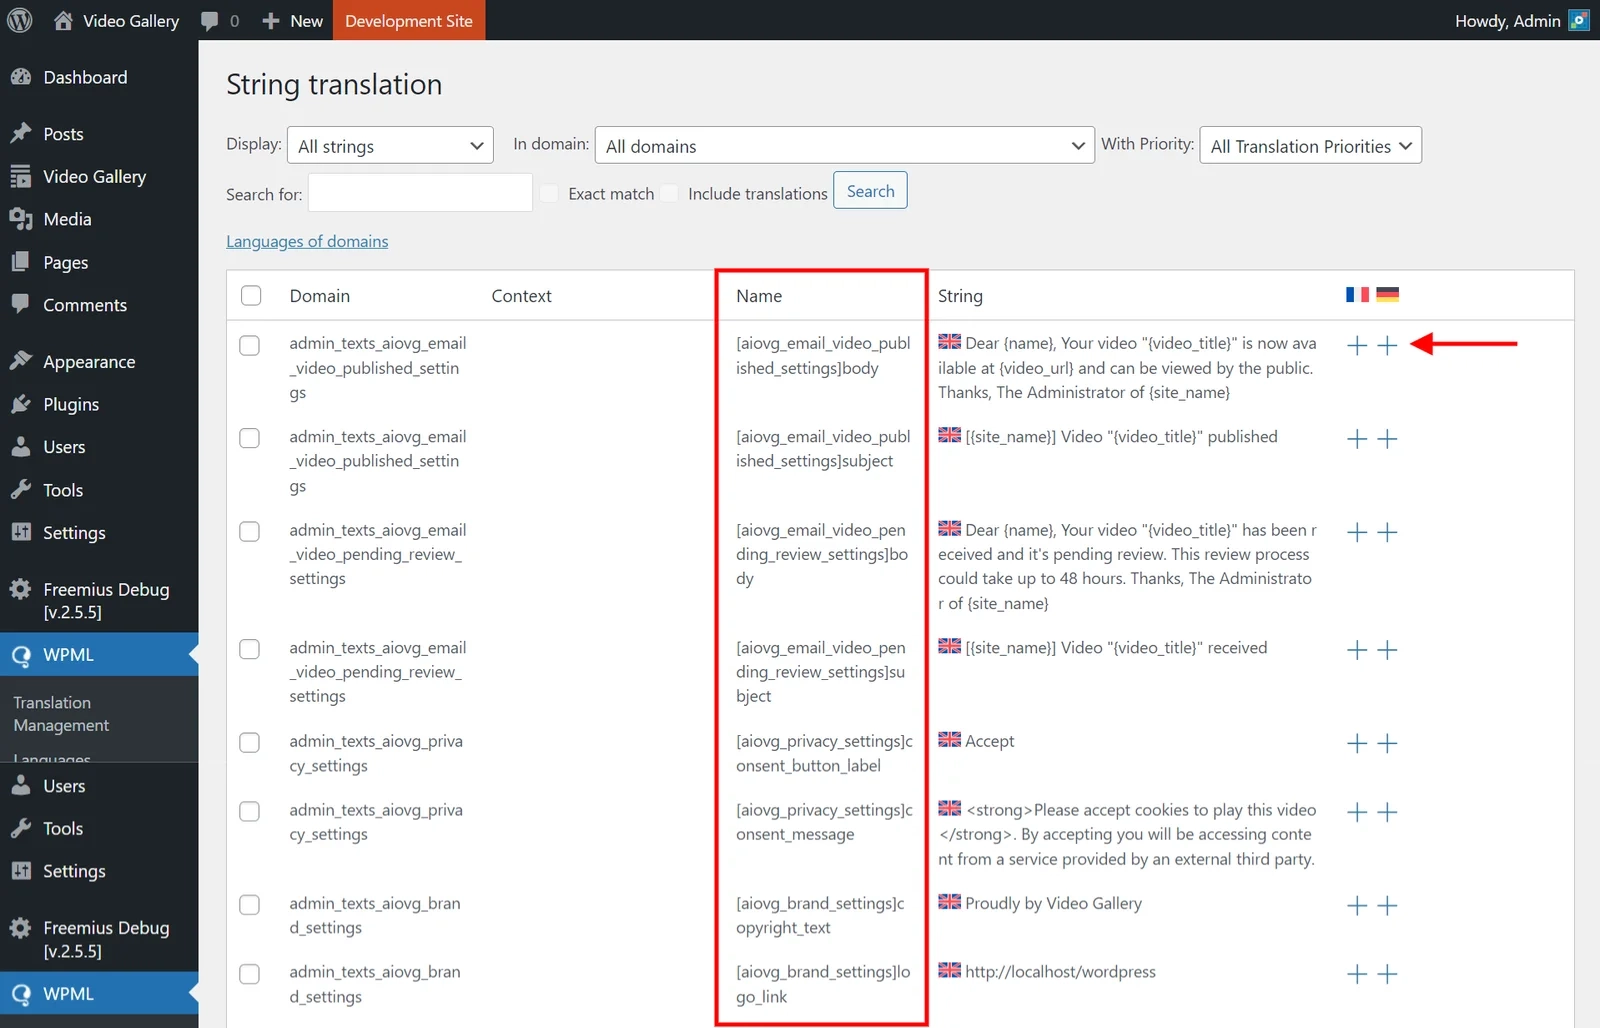The height and width of the screenshot is (1028, 1600).
Task: Enable the Exact match checkbox
Action: point(549,193)
